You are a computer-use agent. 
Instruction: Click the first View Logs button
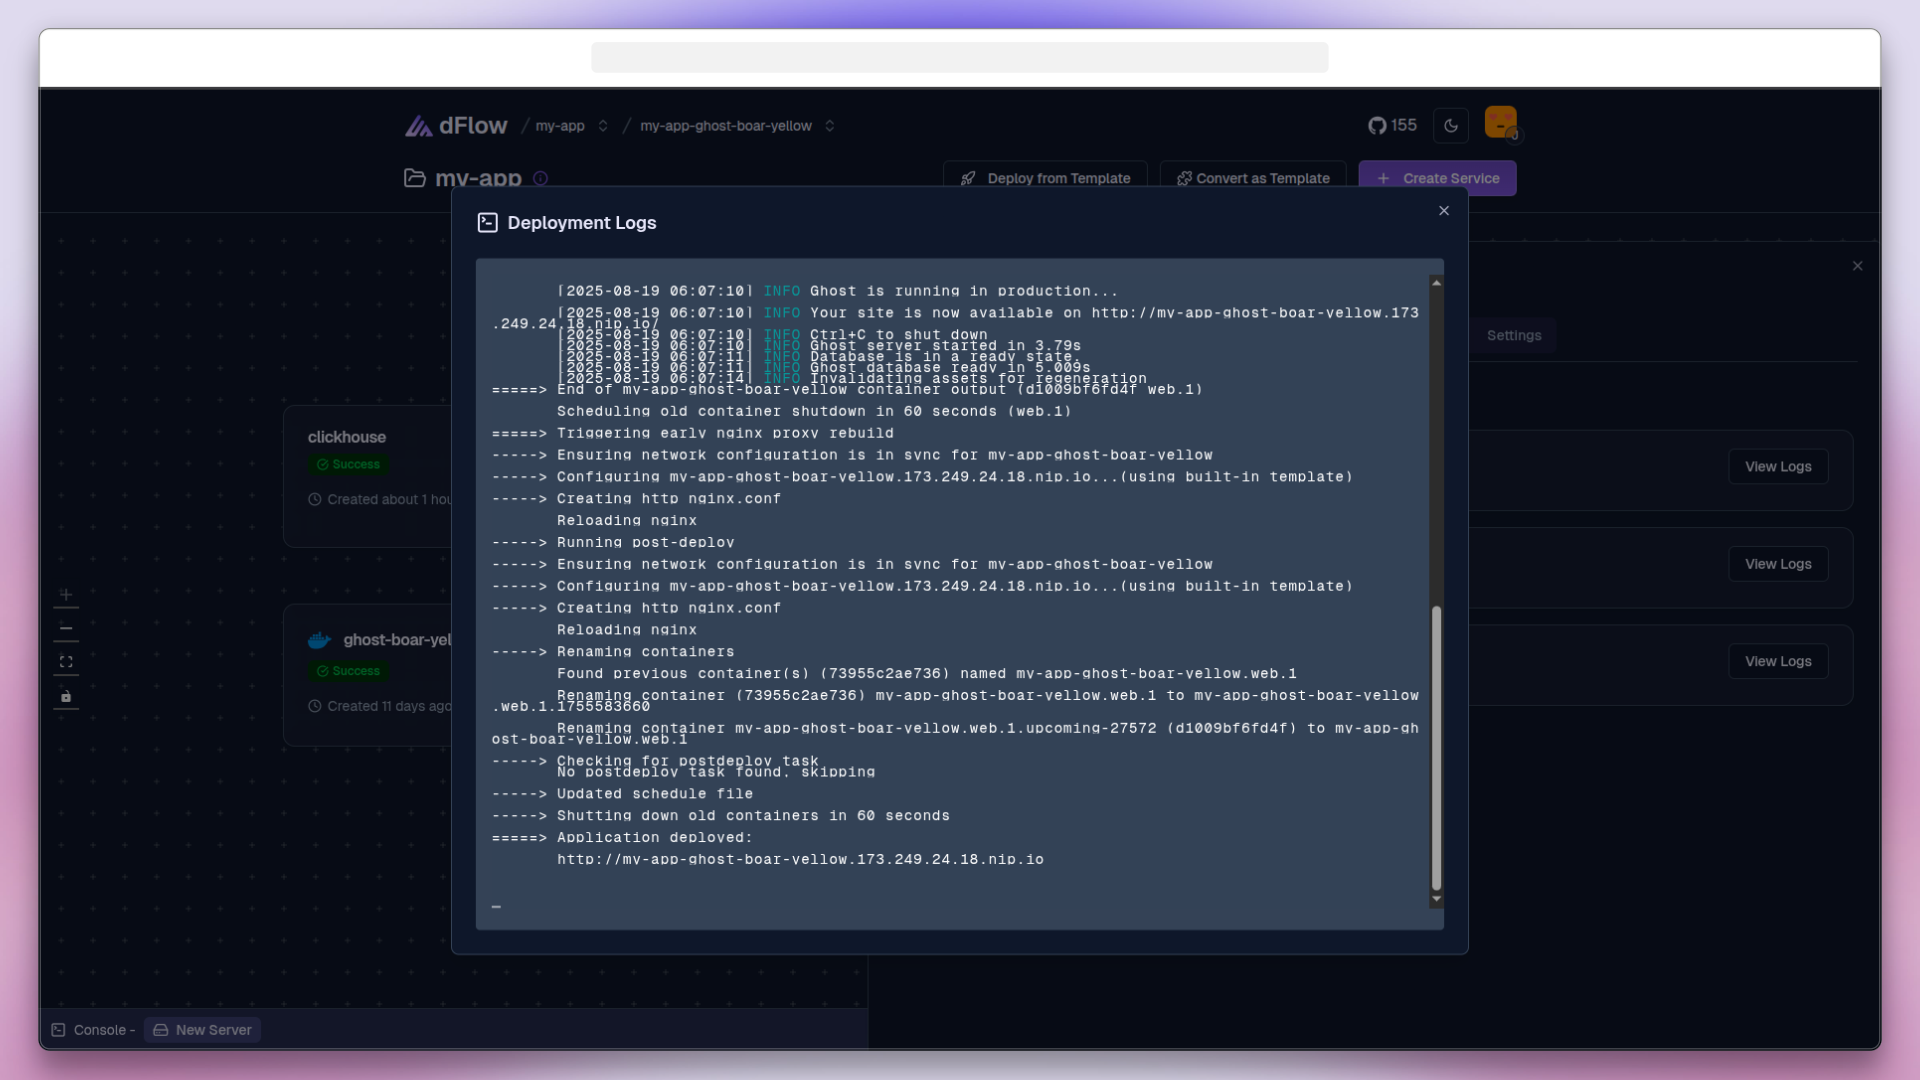click(x=1777, y=467)
